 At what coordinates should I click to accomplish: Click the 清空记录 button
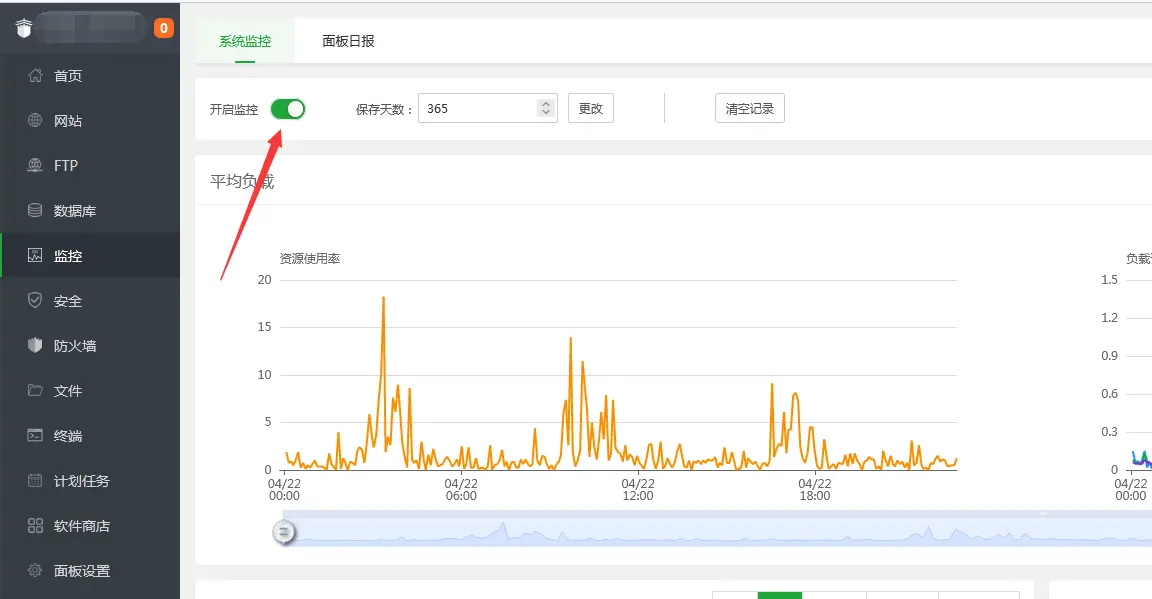click(749, 108)
